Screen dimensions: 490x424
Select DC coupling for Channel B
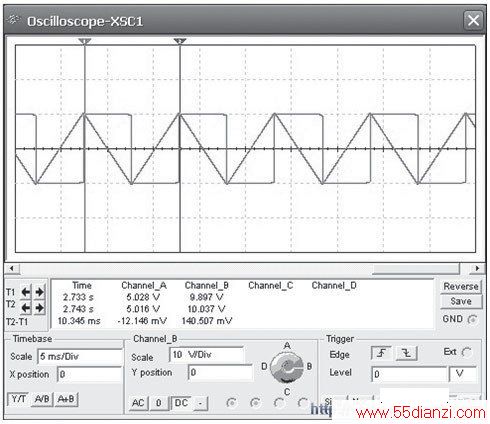tap(182, 403)
